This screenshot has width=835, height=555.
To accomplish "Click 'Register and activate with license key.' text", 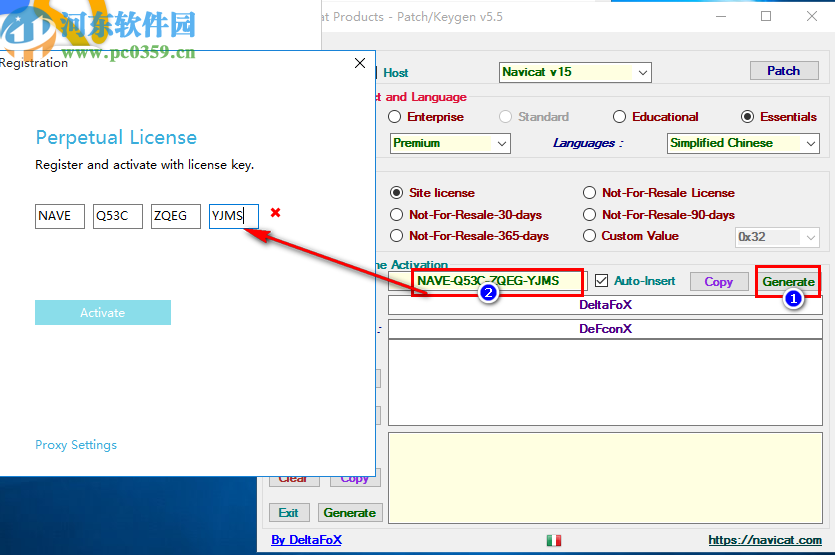I will (x=144, y=165).
